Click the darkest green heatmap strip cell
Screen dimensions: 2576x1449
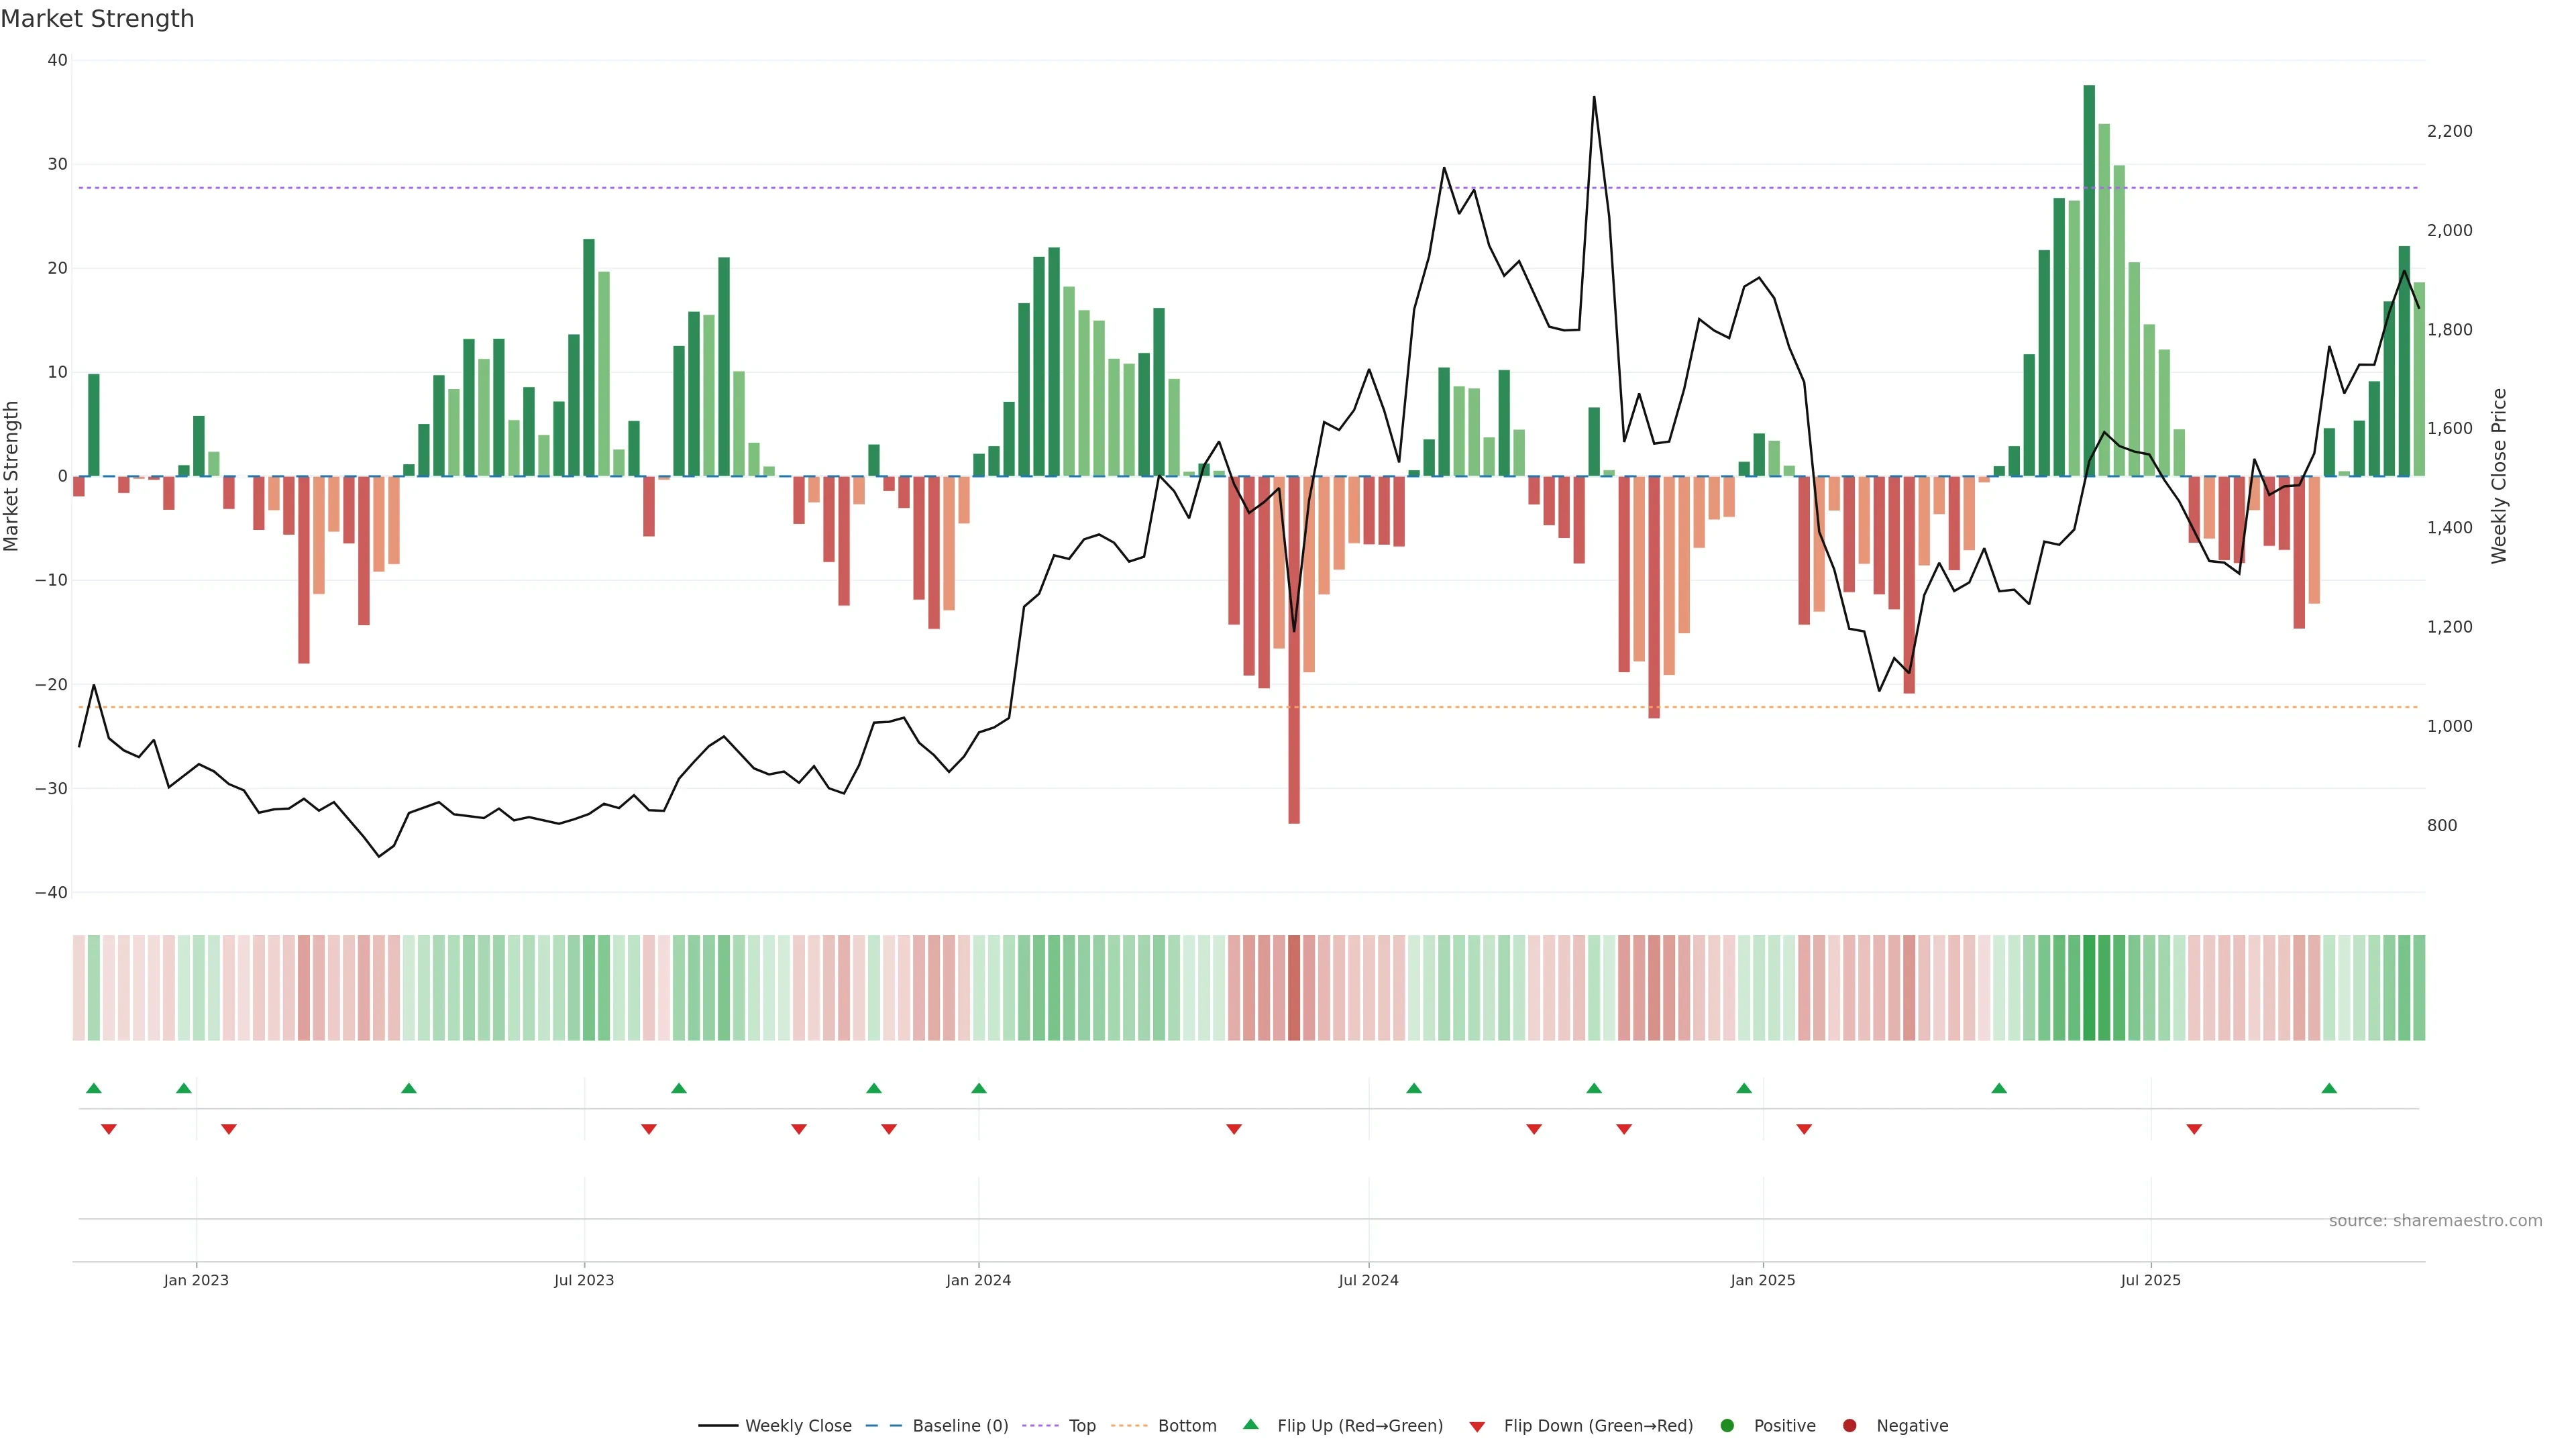pos(2089,988)
